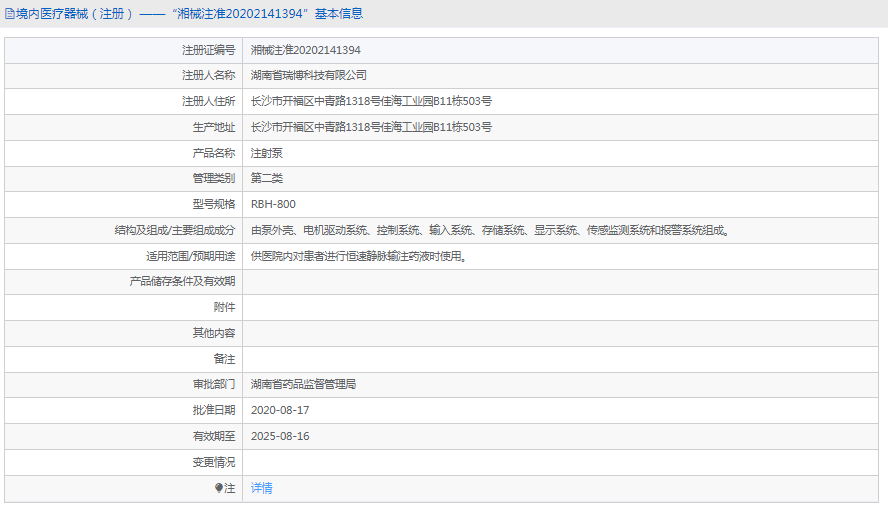Click the bulb icon beside 注
This screenshot has height=510, width=888.
[x=219, y=488]
